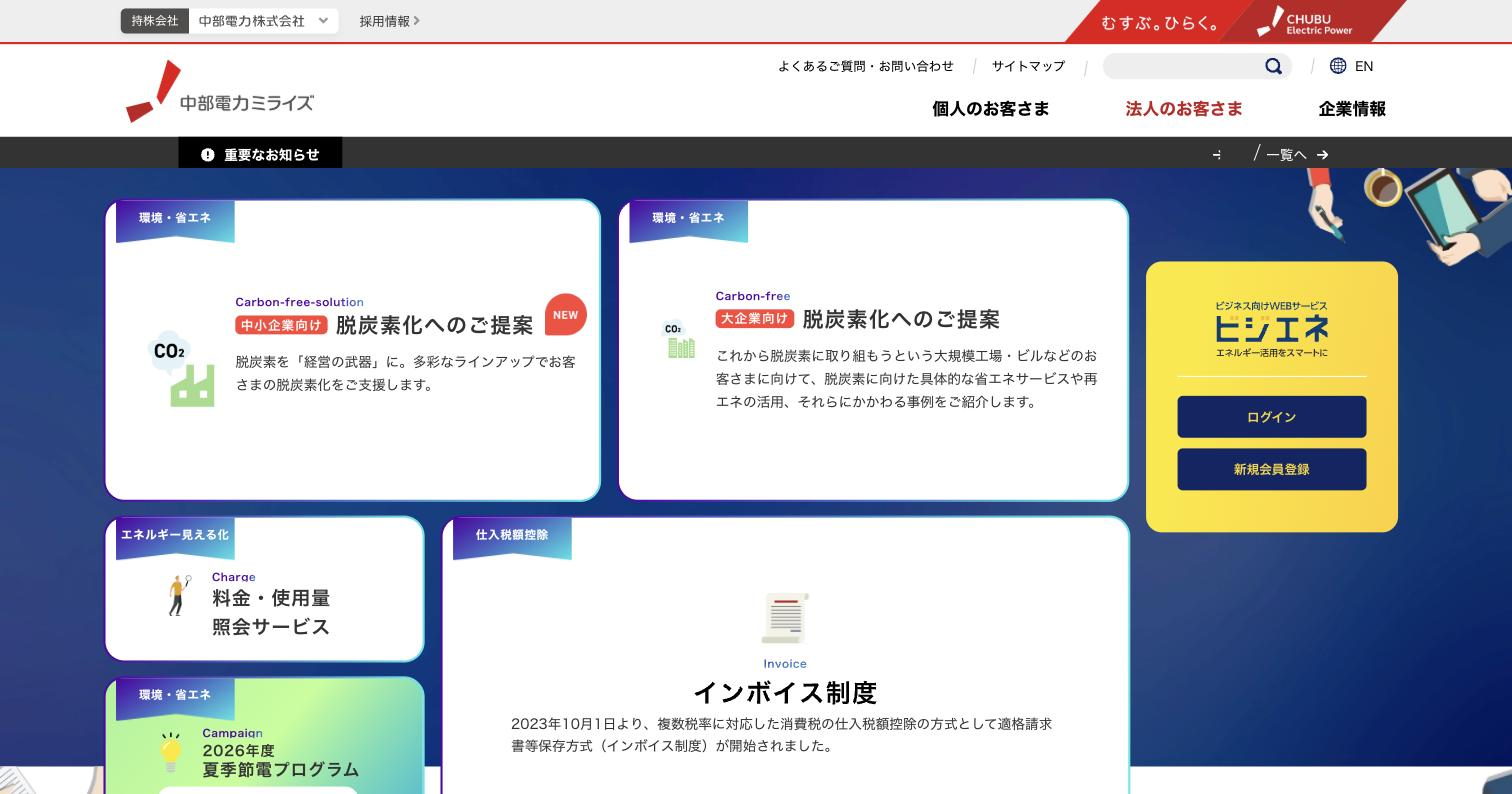Open the 重要なお知らせ tab
The image size is (1512, 794).
tap(260, 153)
